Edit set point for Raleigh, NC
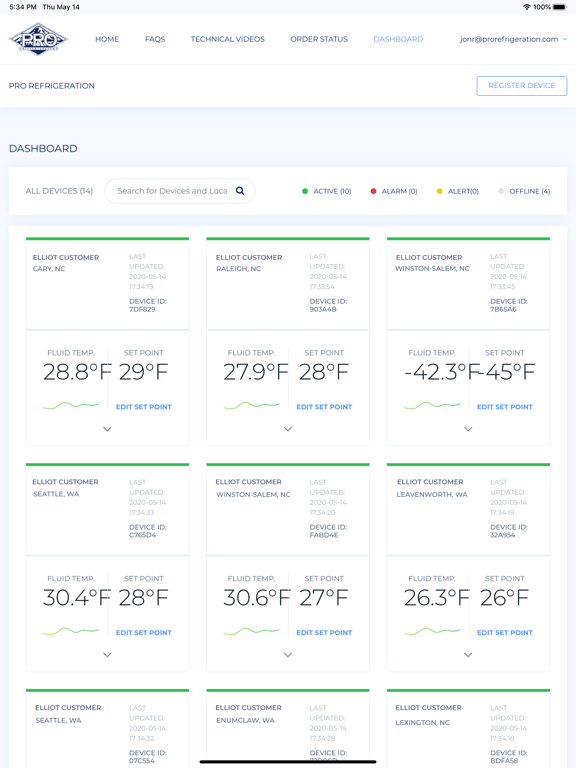This screenshot has width=576, height=768. [x=324, y=407]
